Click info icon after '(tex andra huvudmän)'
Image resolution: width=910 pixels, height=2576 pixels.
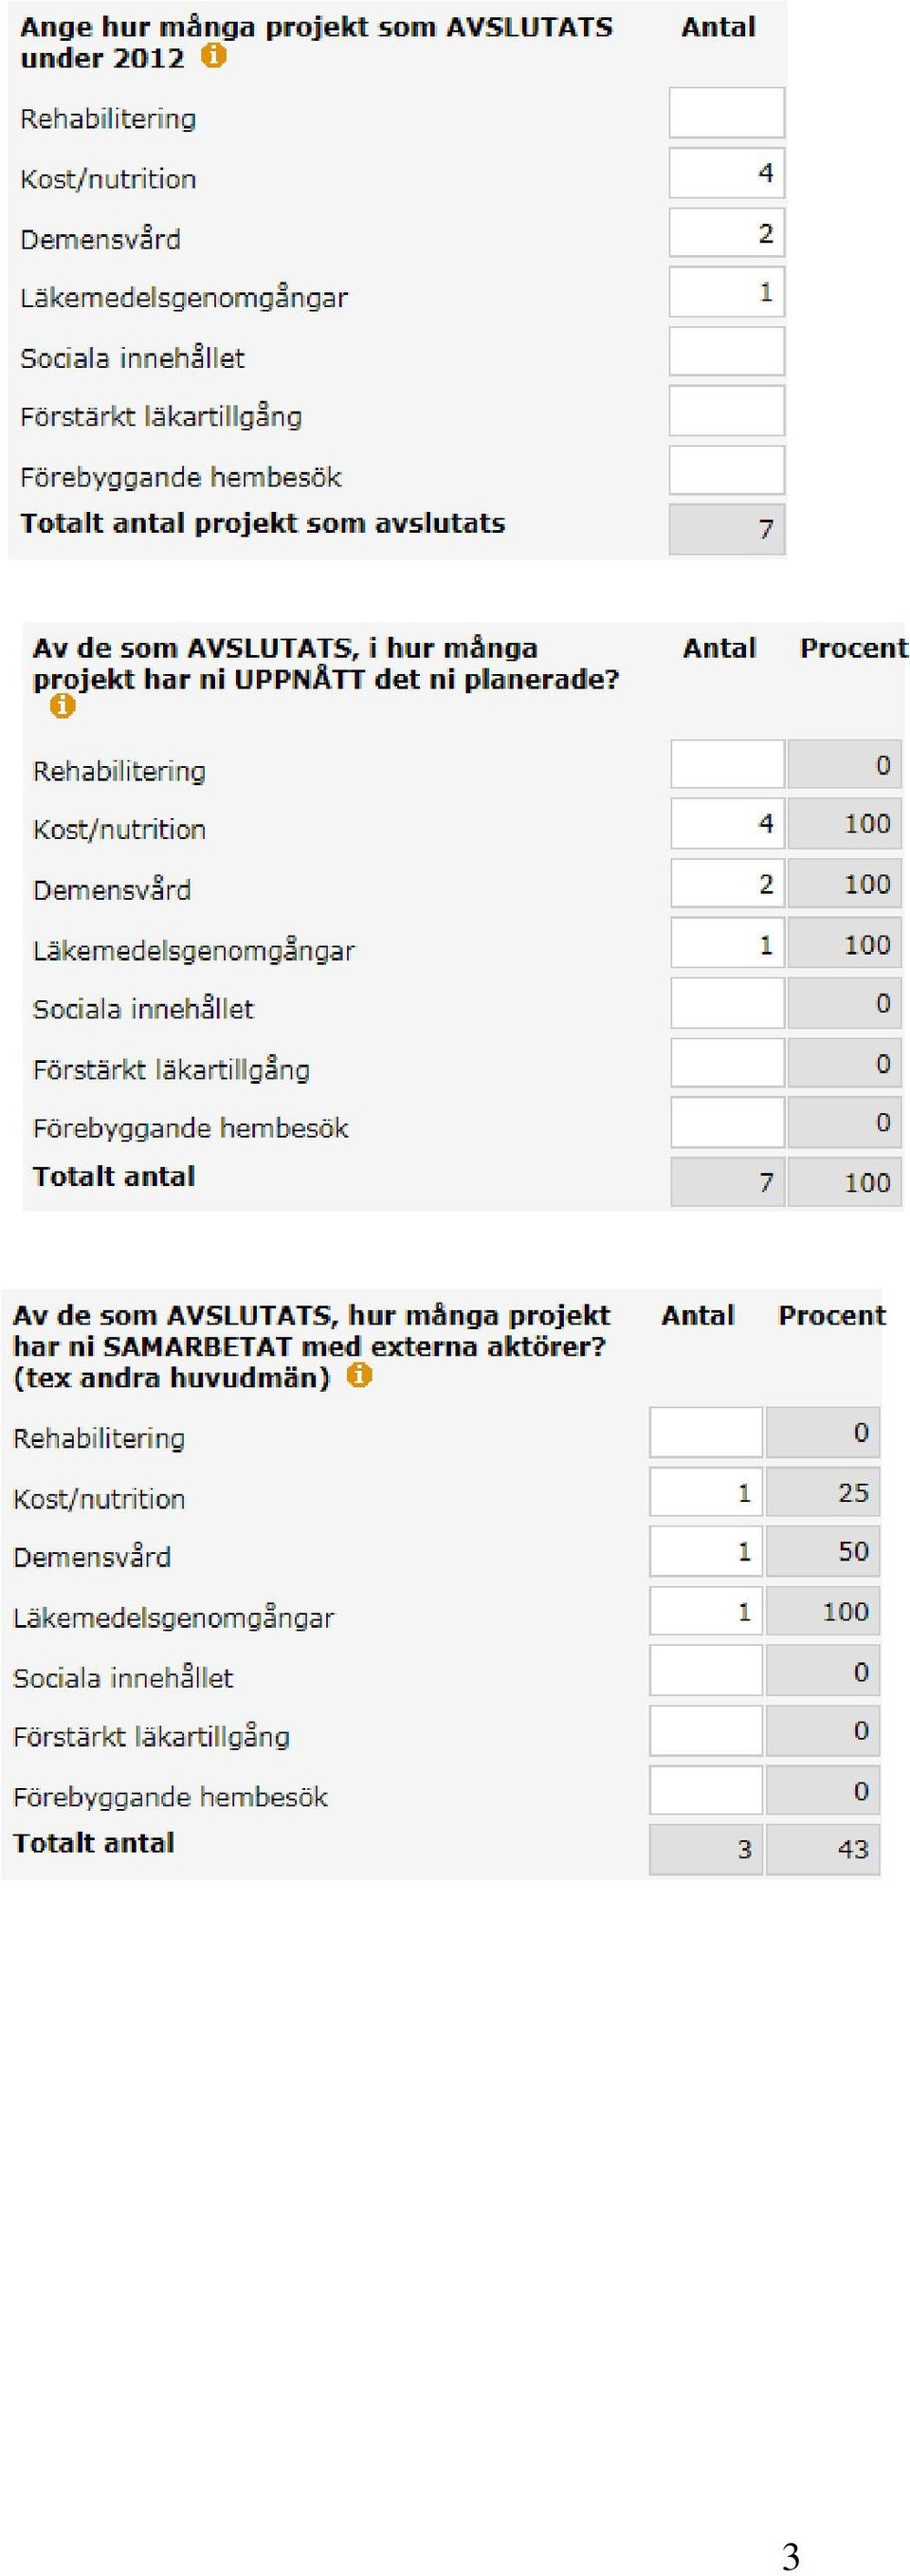pos(359,1376)
